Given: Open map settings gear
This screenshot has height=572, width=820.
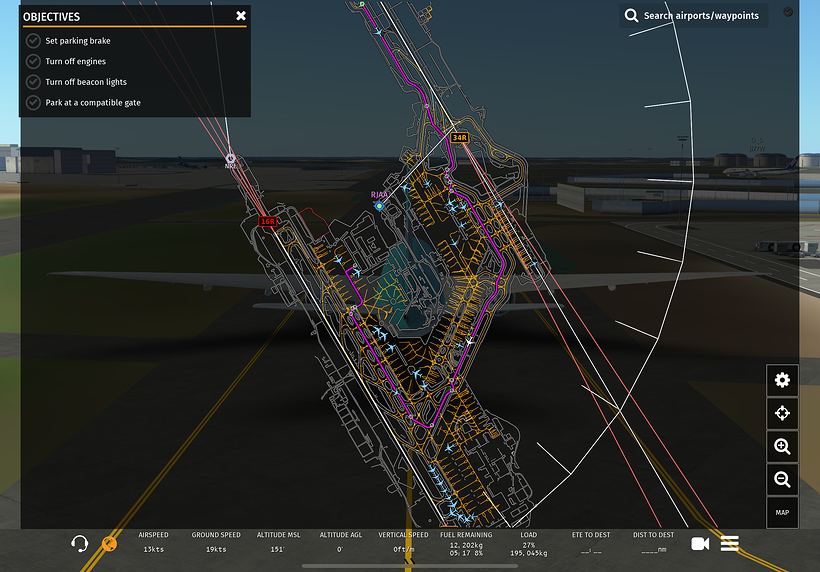Looking at the screenshot, I should point(782,380).
